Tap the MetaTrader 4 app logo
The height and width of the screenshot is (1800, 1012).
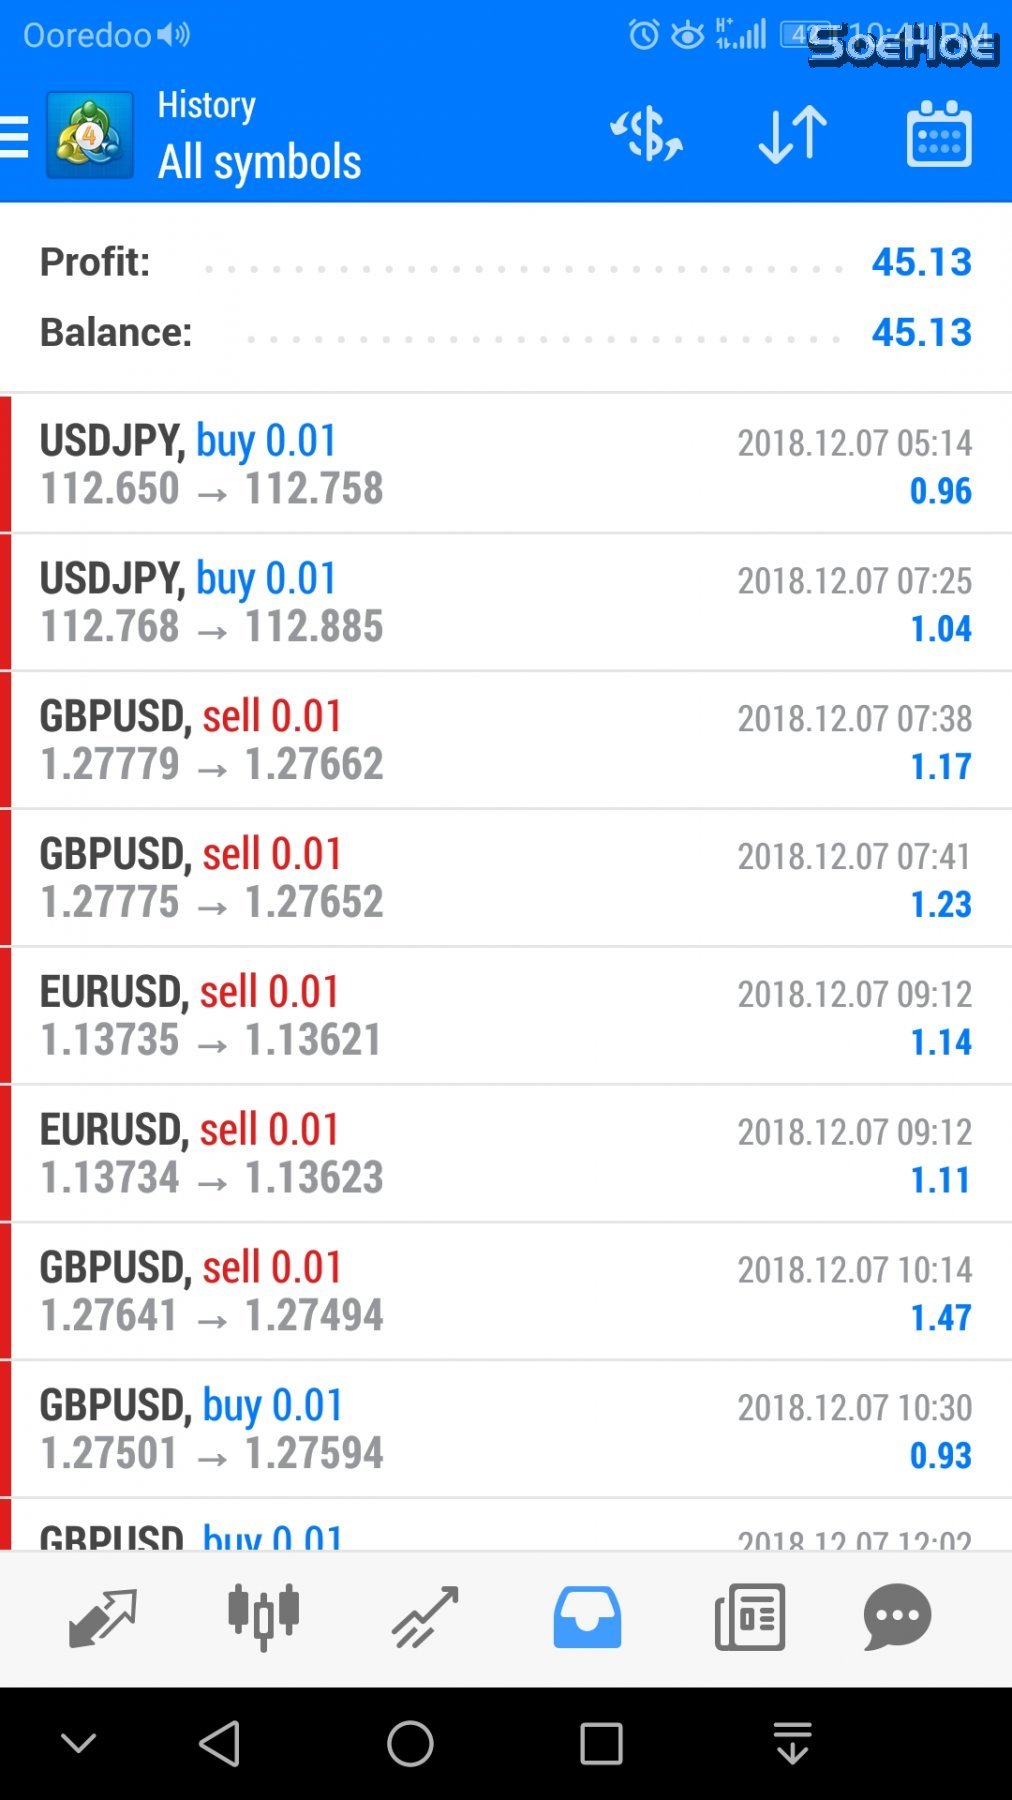click(x=90, y=136)
